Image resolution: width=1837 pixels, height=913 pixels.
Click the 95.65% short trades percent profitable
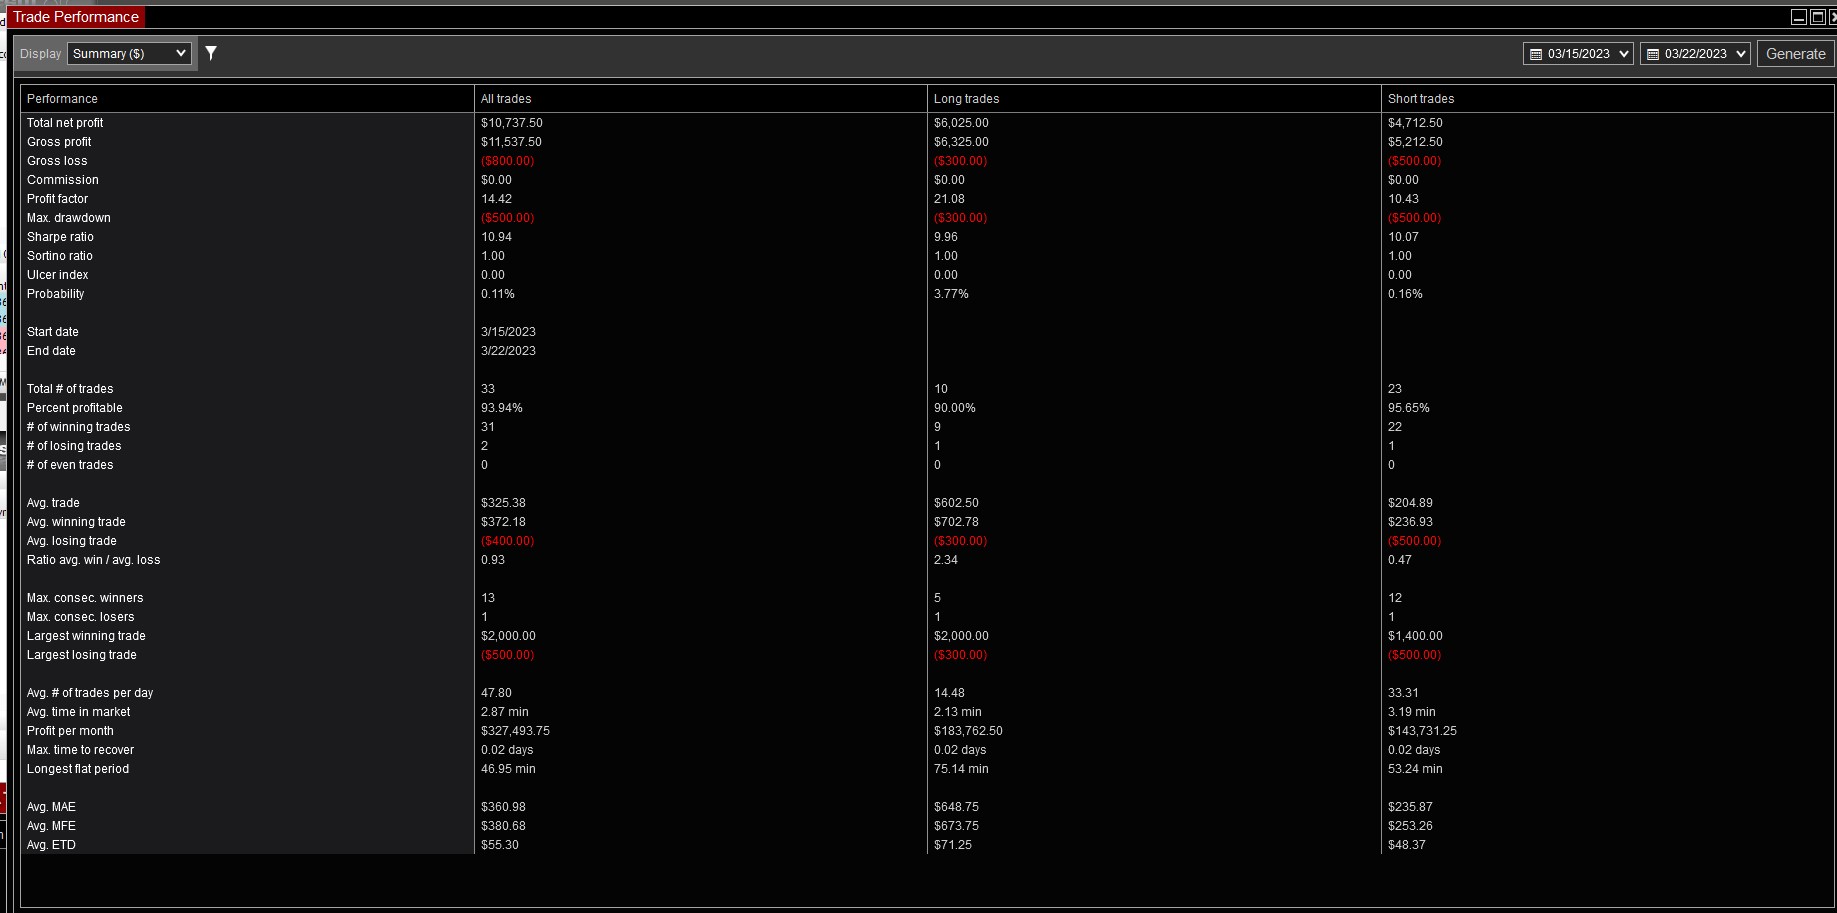click(x=1409, y=408)
